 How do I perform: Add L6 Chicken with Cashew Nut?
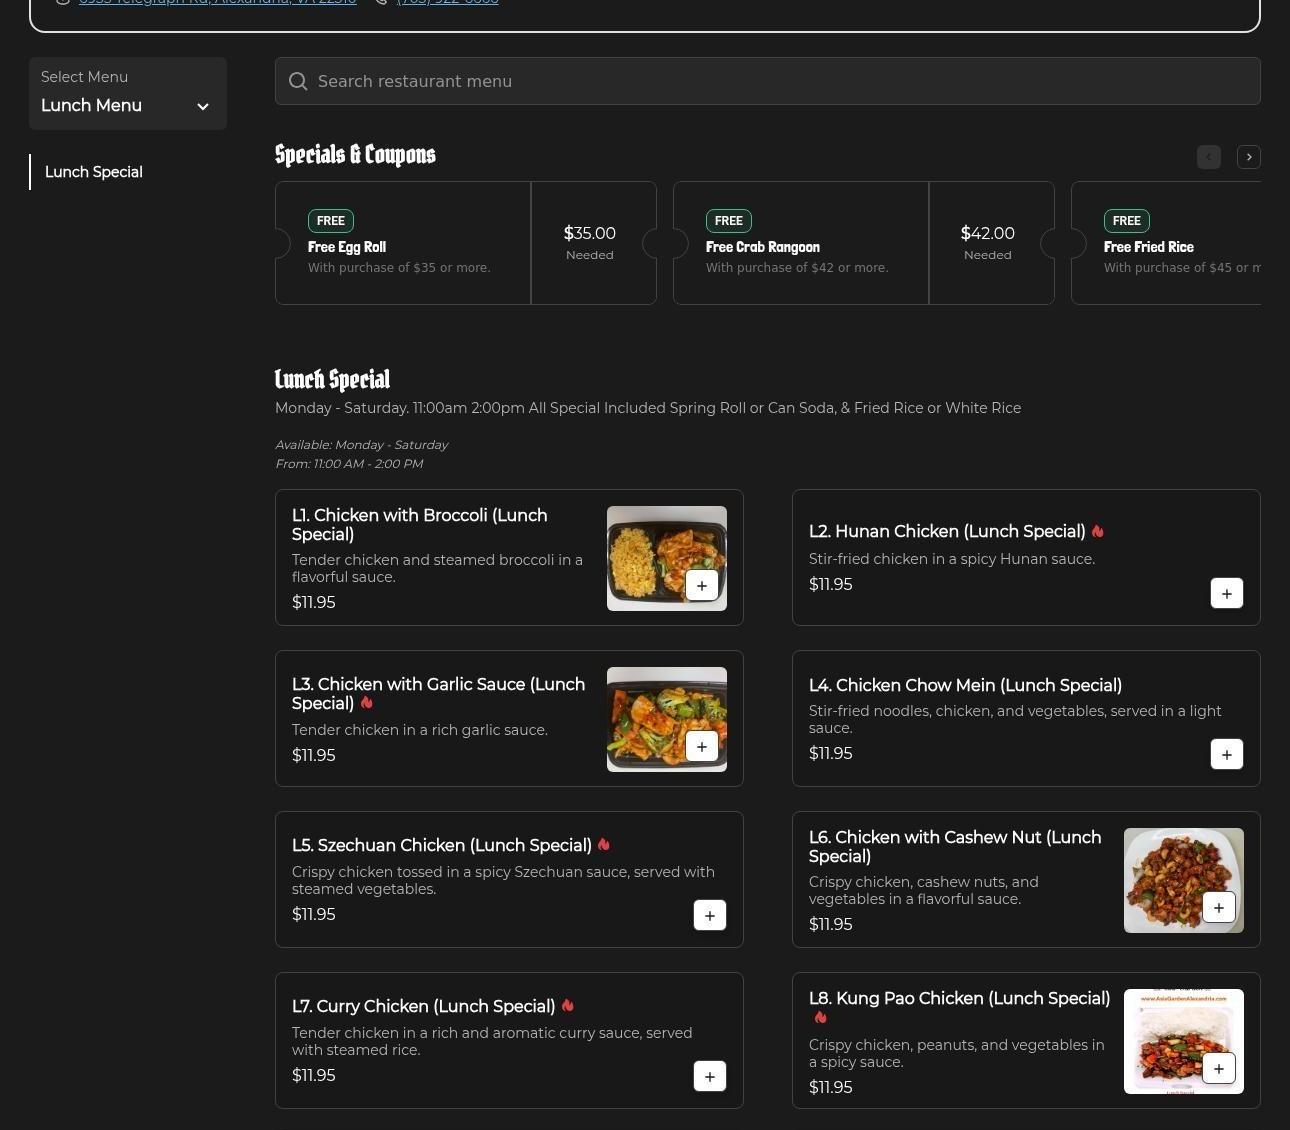(1218, 908)
